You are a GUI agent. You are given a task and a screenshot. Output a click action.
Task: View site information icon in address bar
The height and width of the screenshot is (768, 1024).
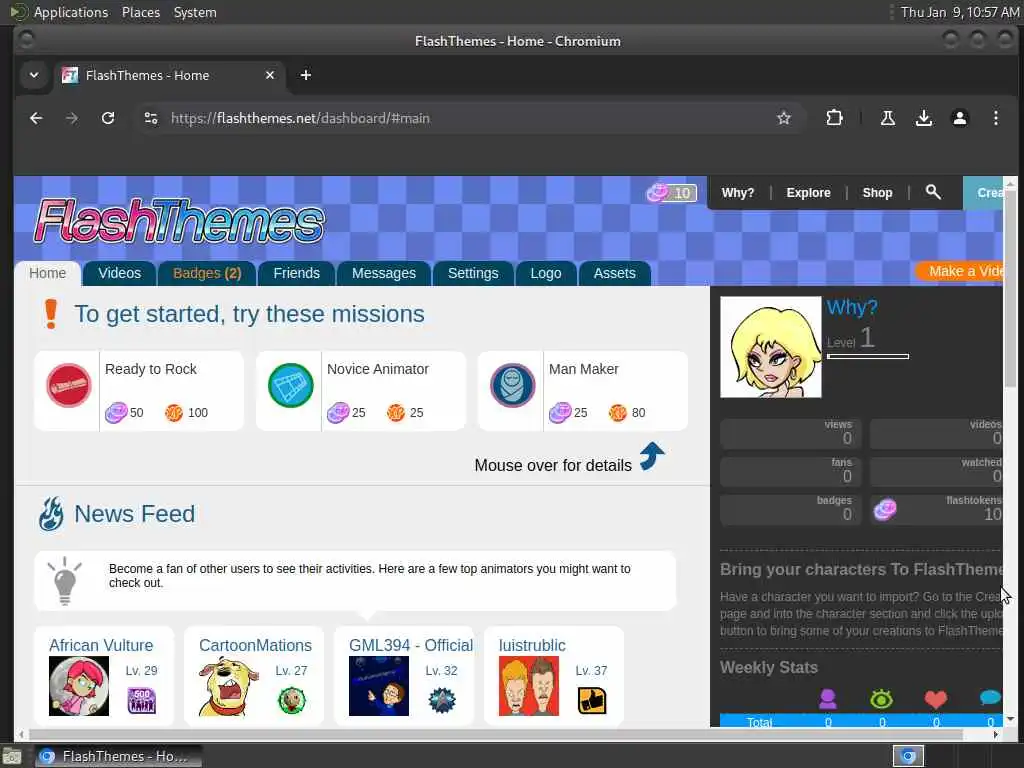tap(151, 118)
